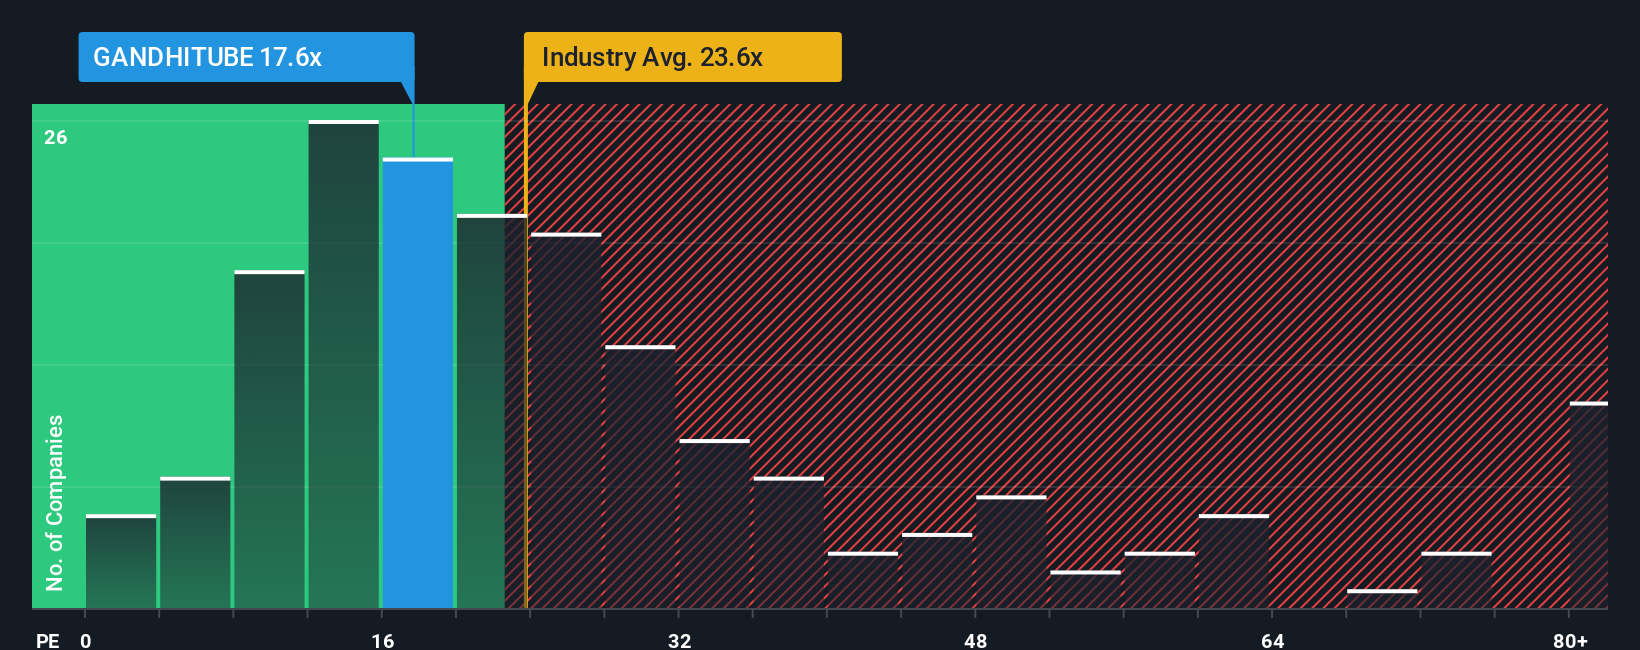Click the first histogram bar at PE 0

click(121, 561)
